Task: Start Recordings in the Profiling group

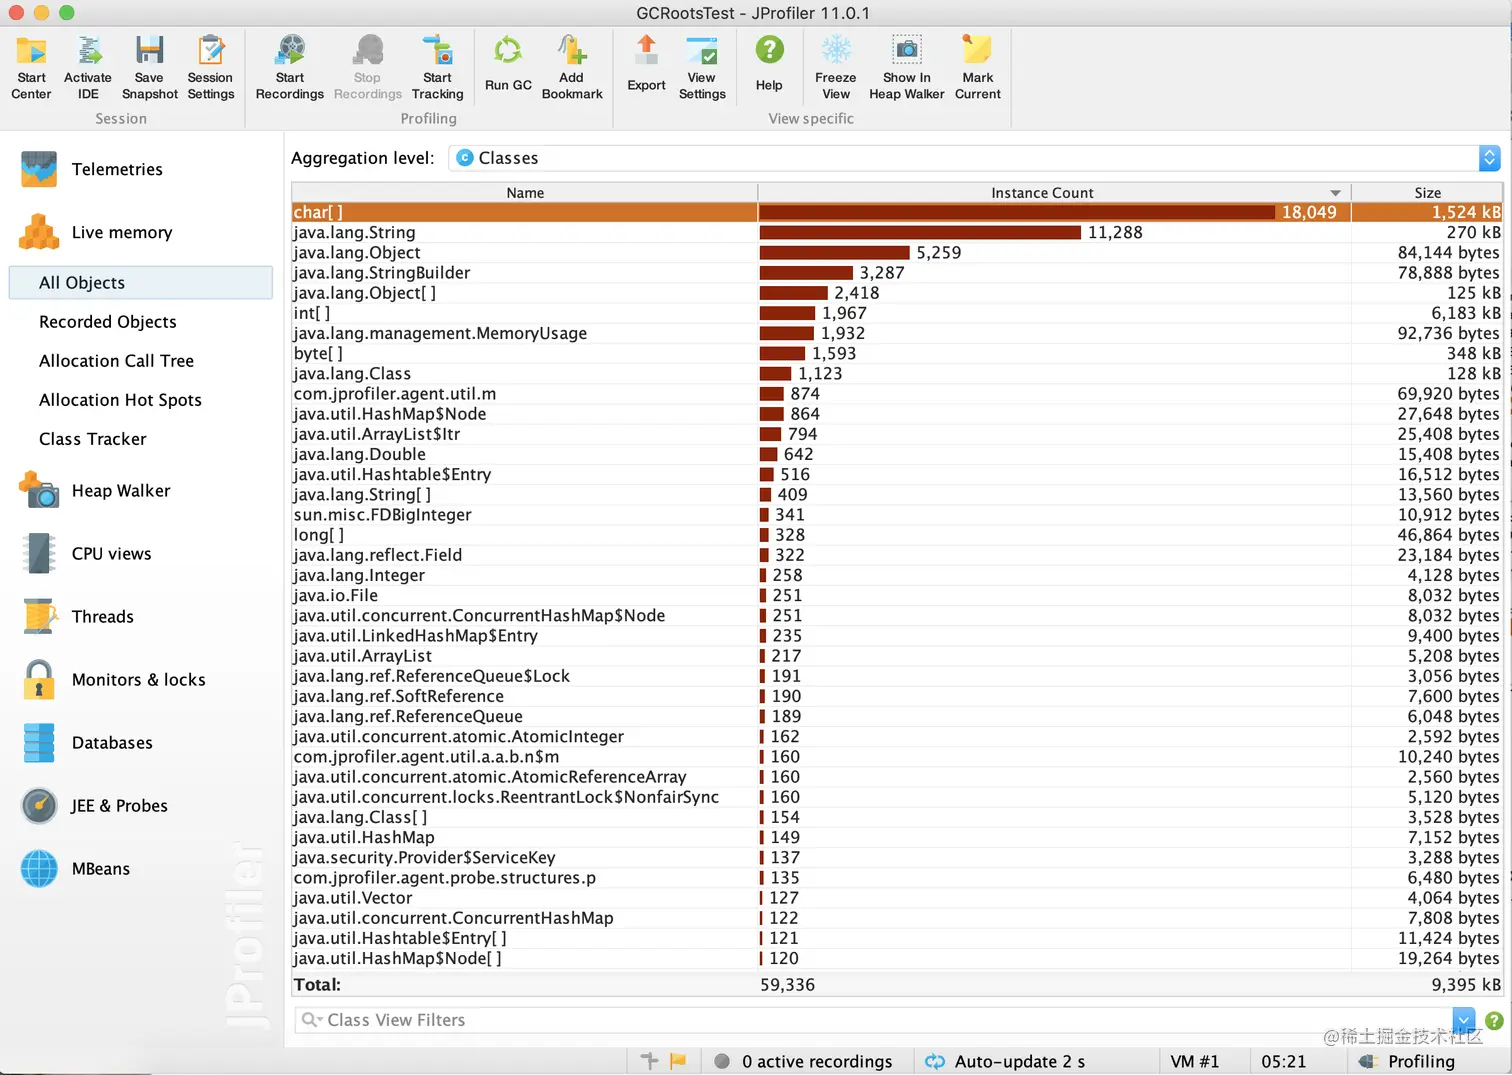Action: point(290,67)
